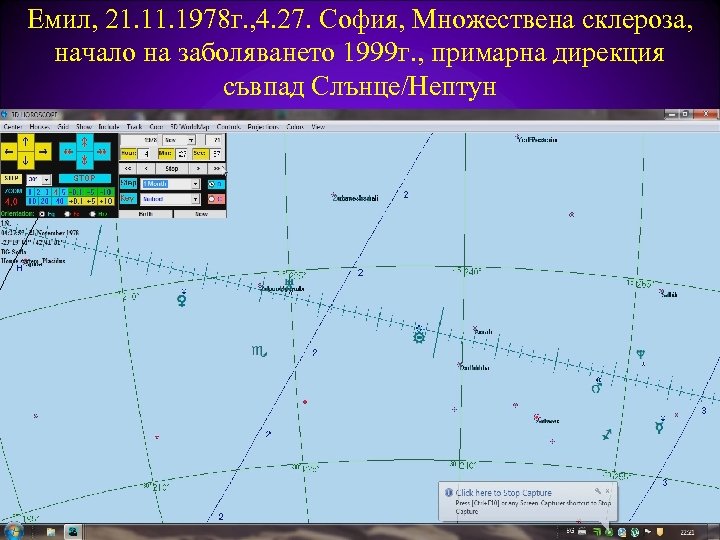Click the yellow +10 zoom increment
720x540 pixels.
tap(106, 201)
